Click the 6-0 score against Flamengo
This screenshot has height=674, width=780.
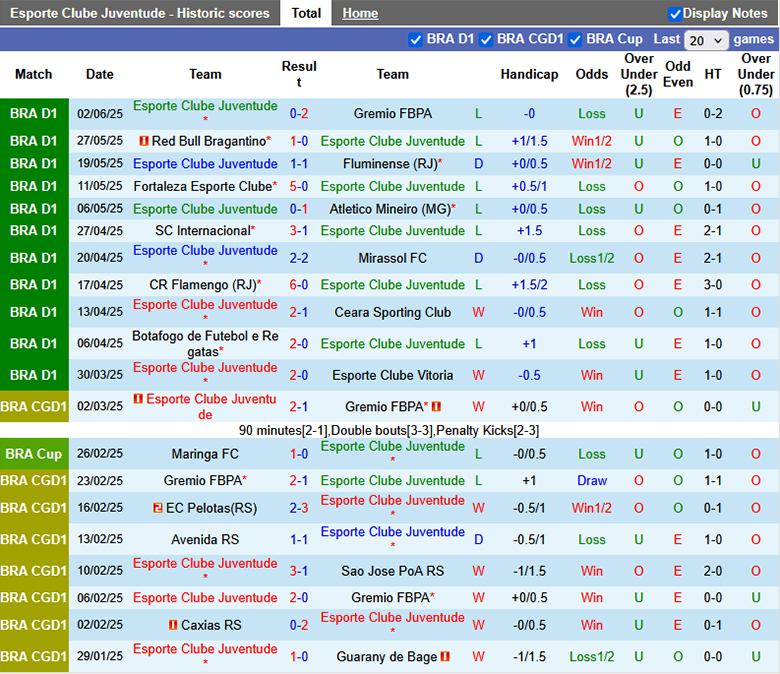[298, 285]
